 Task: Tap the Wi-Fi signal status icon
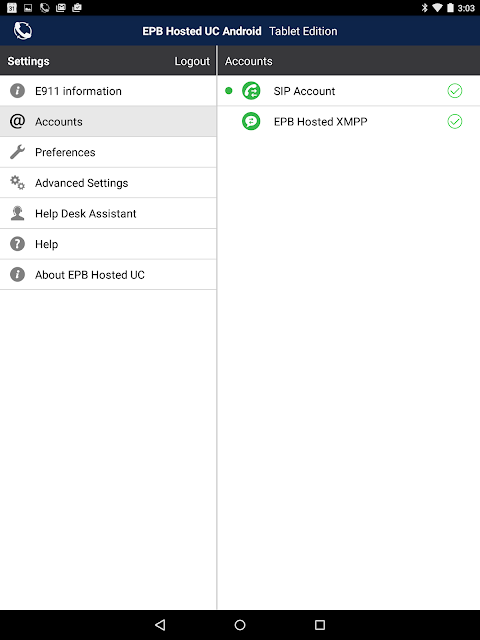[437, 8]
